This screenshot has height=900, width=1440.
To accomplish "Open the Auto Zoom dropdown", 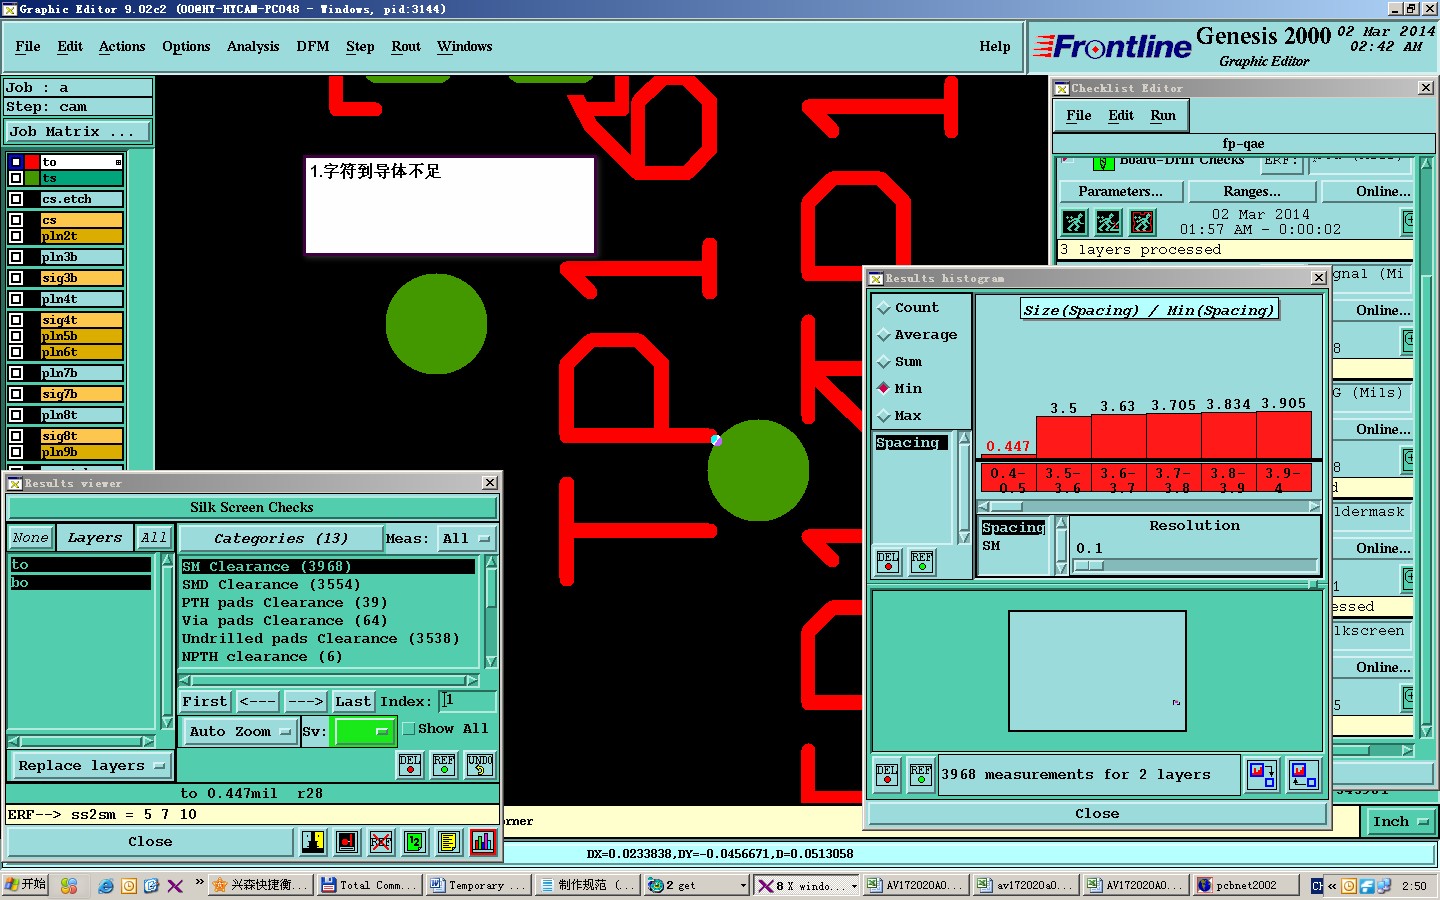I will pos(240,732).
